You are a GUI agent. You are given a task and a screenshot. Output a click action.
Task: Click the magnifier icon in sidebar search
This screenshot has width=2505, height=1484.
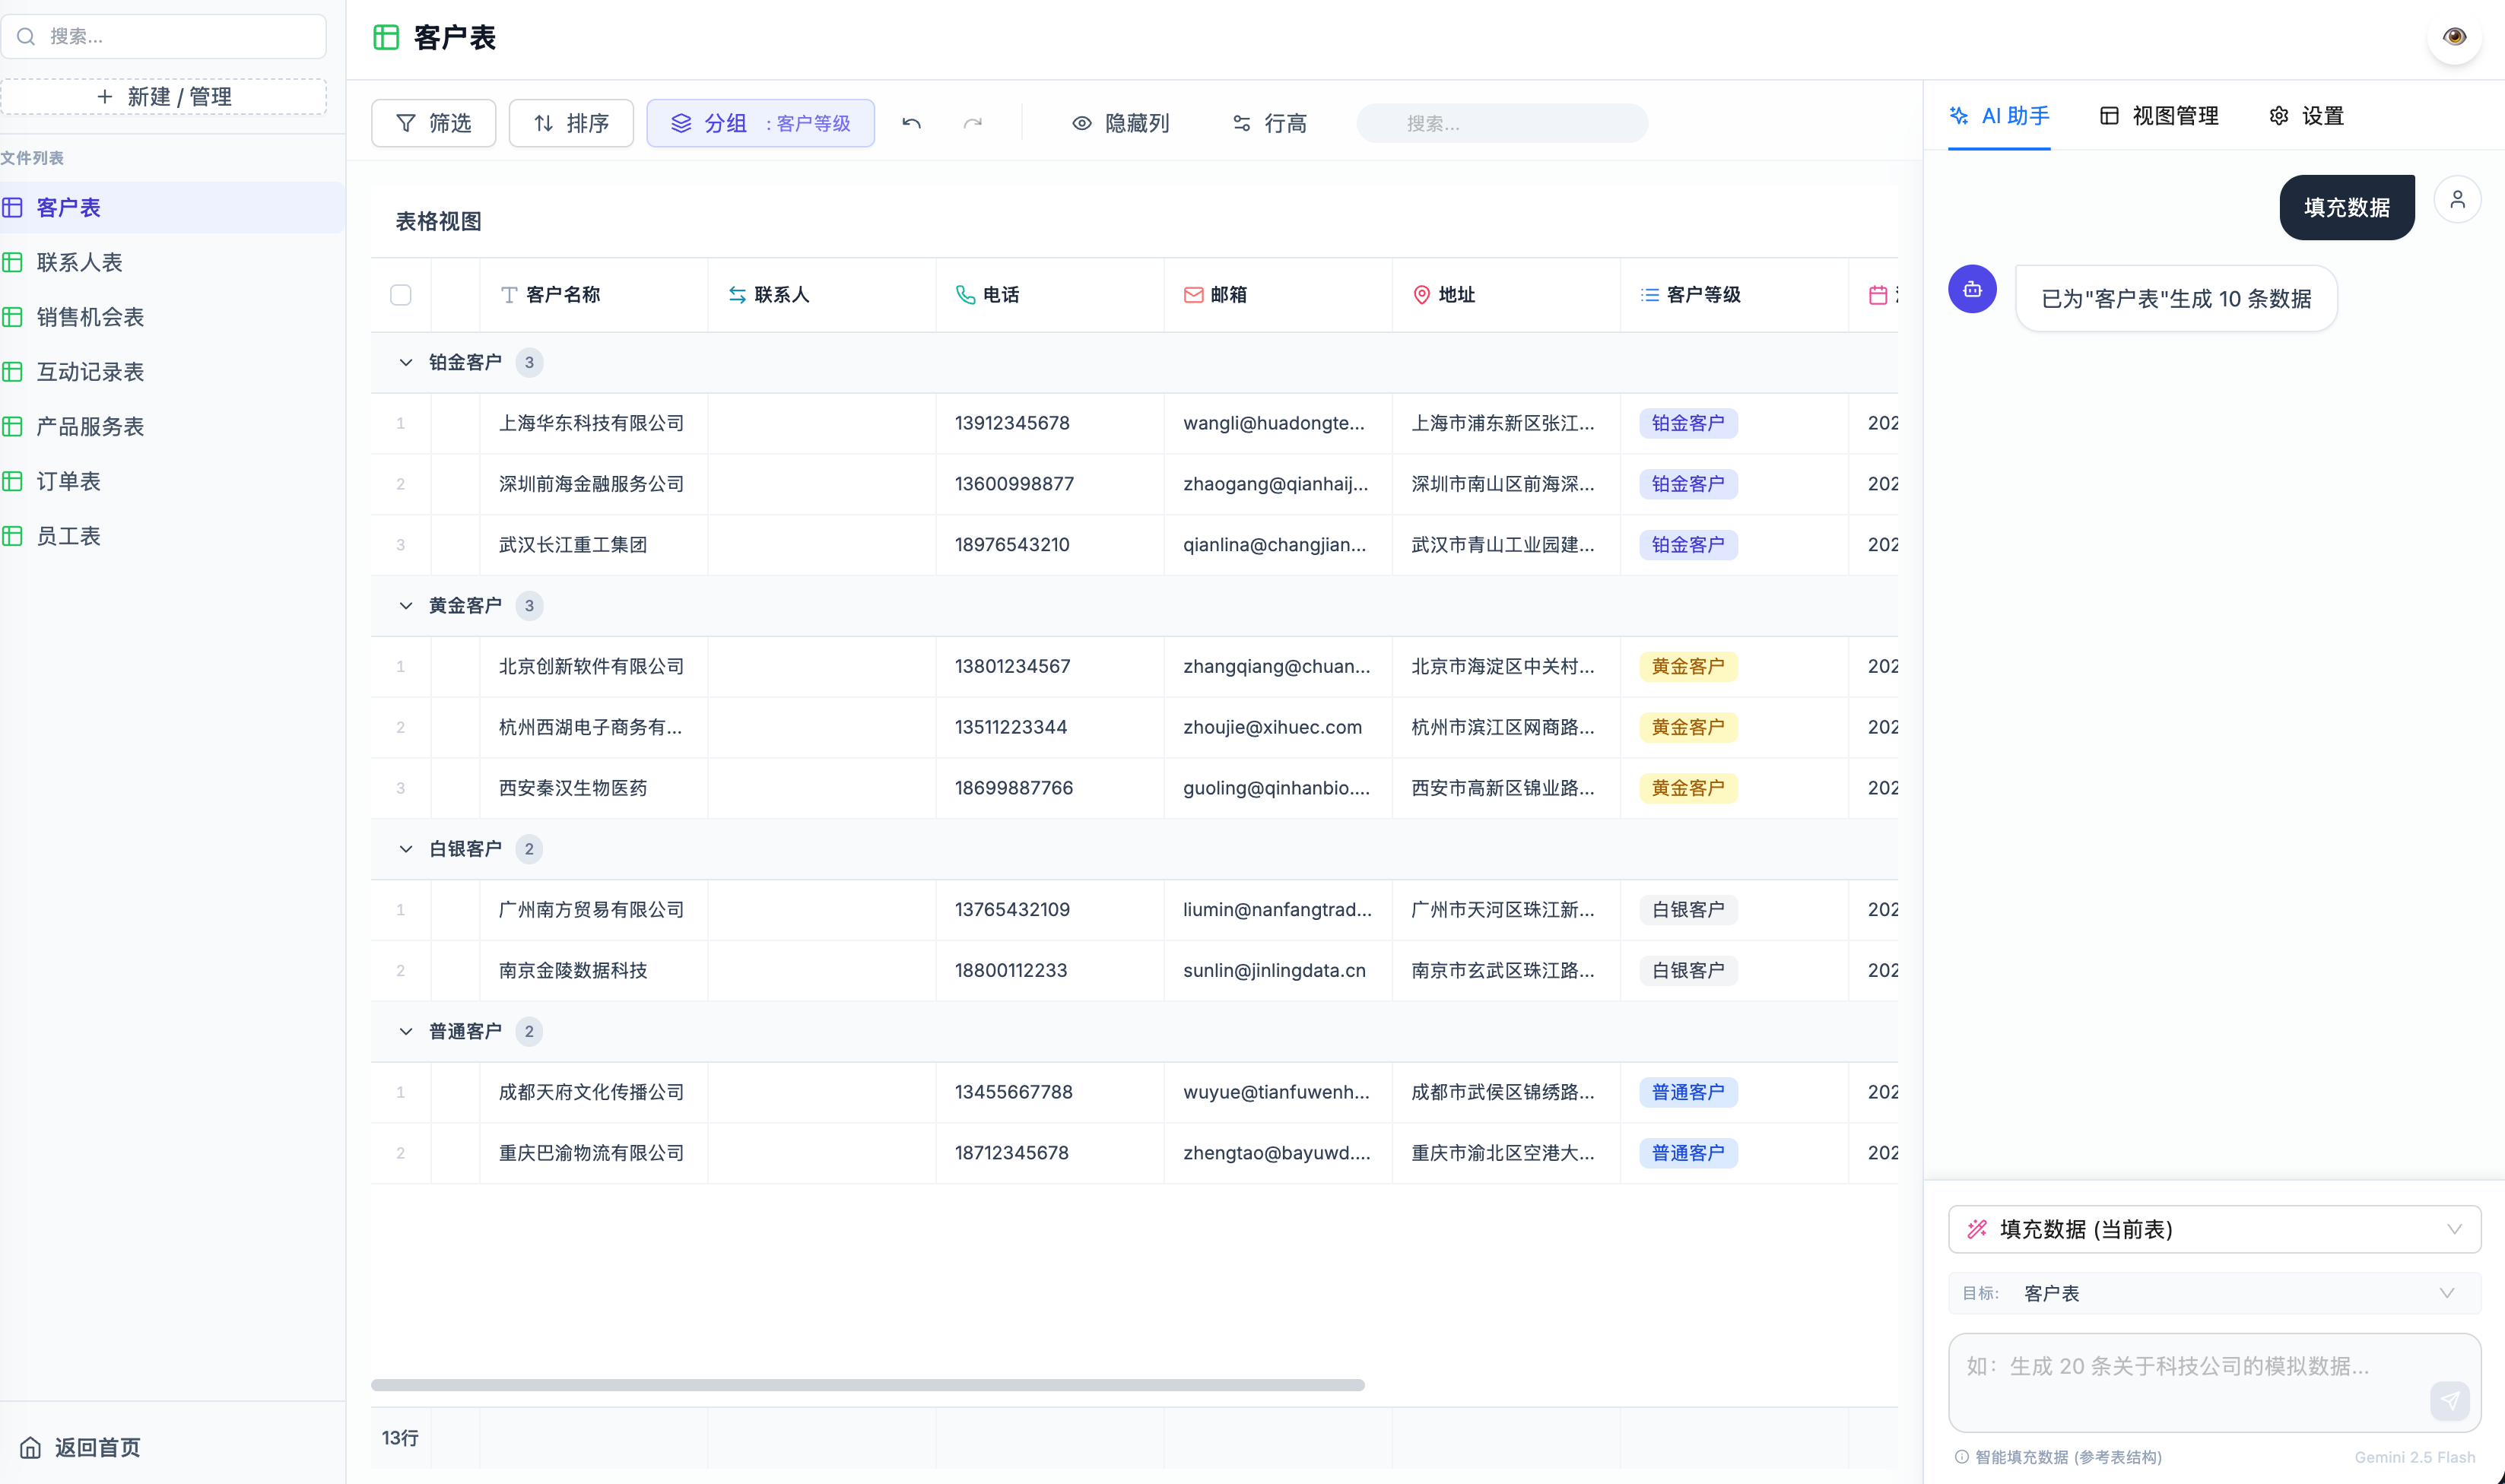[x=27, y=37]
